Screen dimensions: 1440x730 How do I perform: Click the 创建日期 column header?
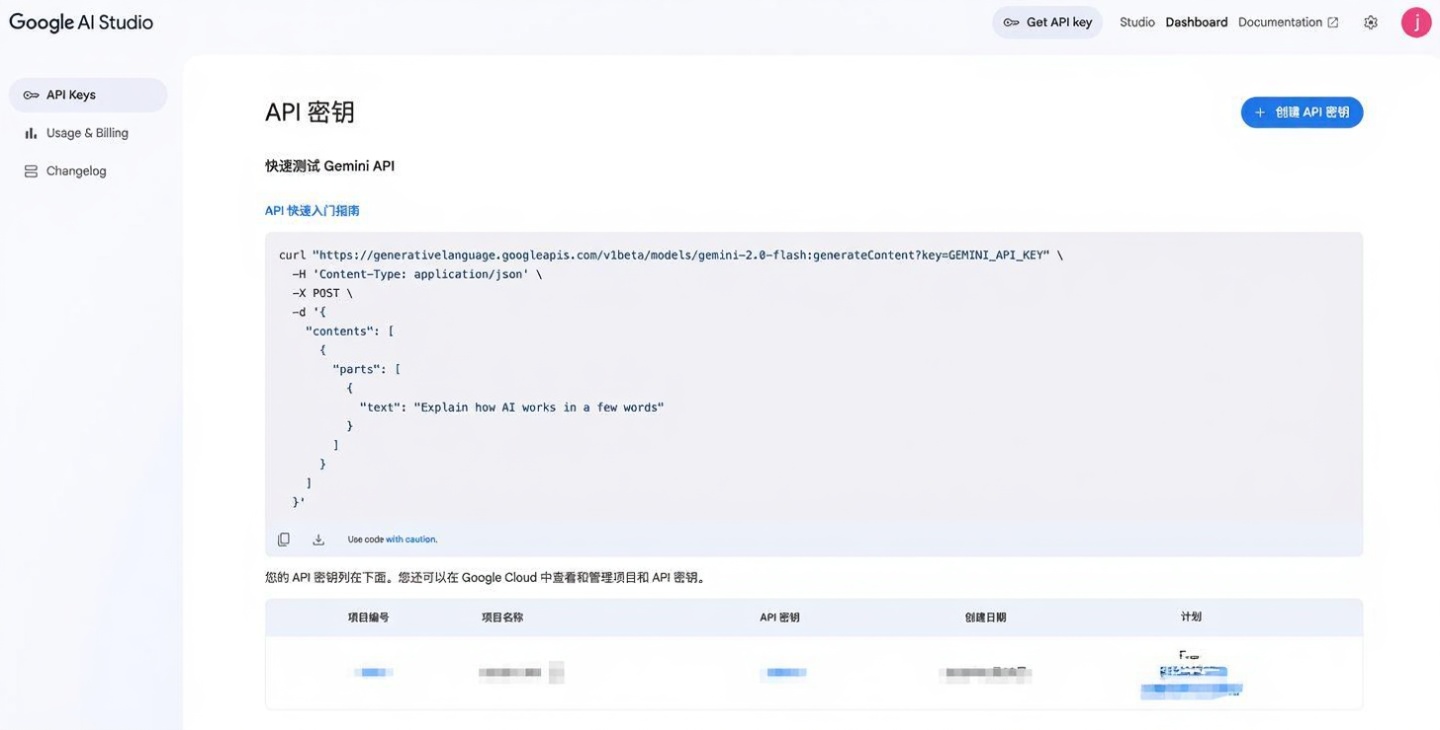pyautogui.click(x=986, y=617)
